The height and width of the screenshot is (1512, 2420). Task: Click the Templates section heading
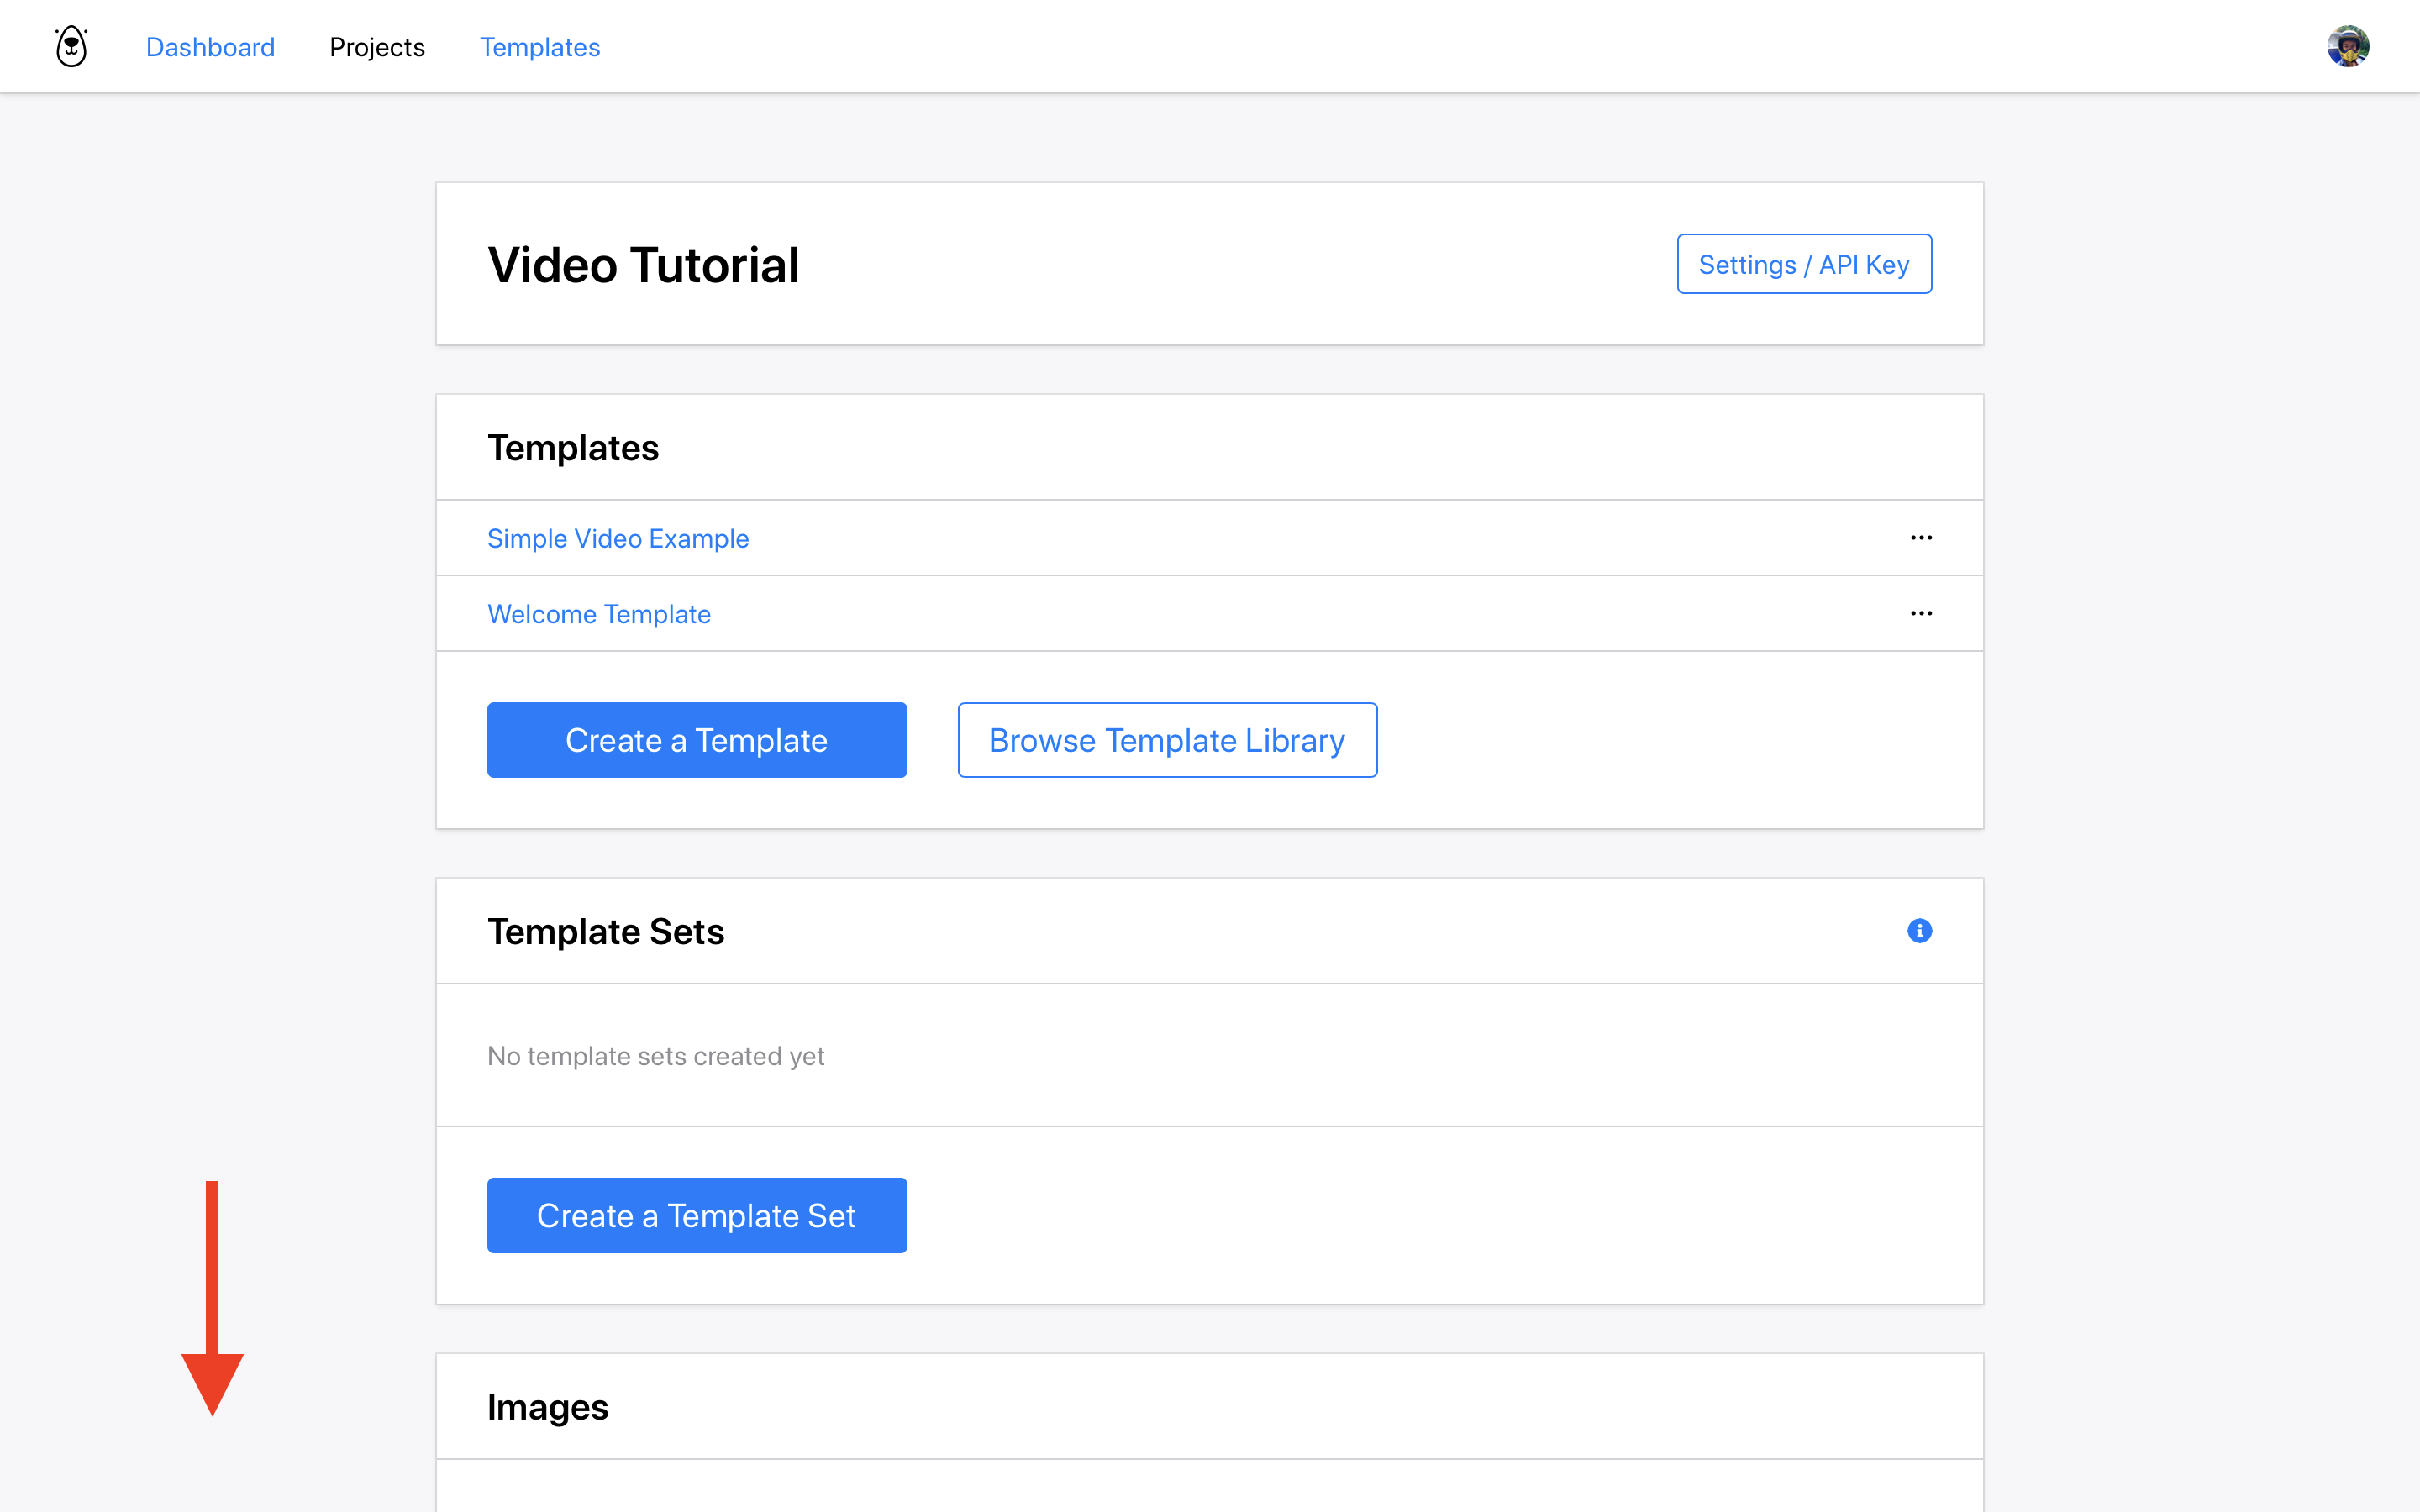572,448
